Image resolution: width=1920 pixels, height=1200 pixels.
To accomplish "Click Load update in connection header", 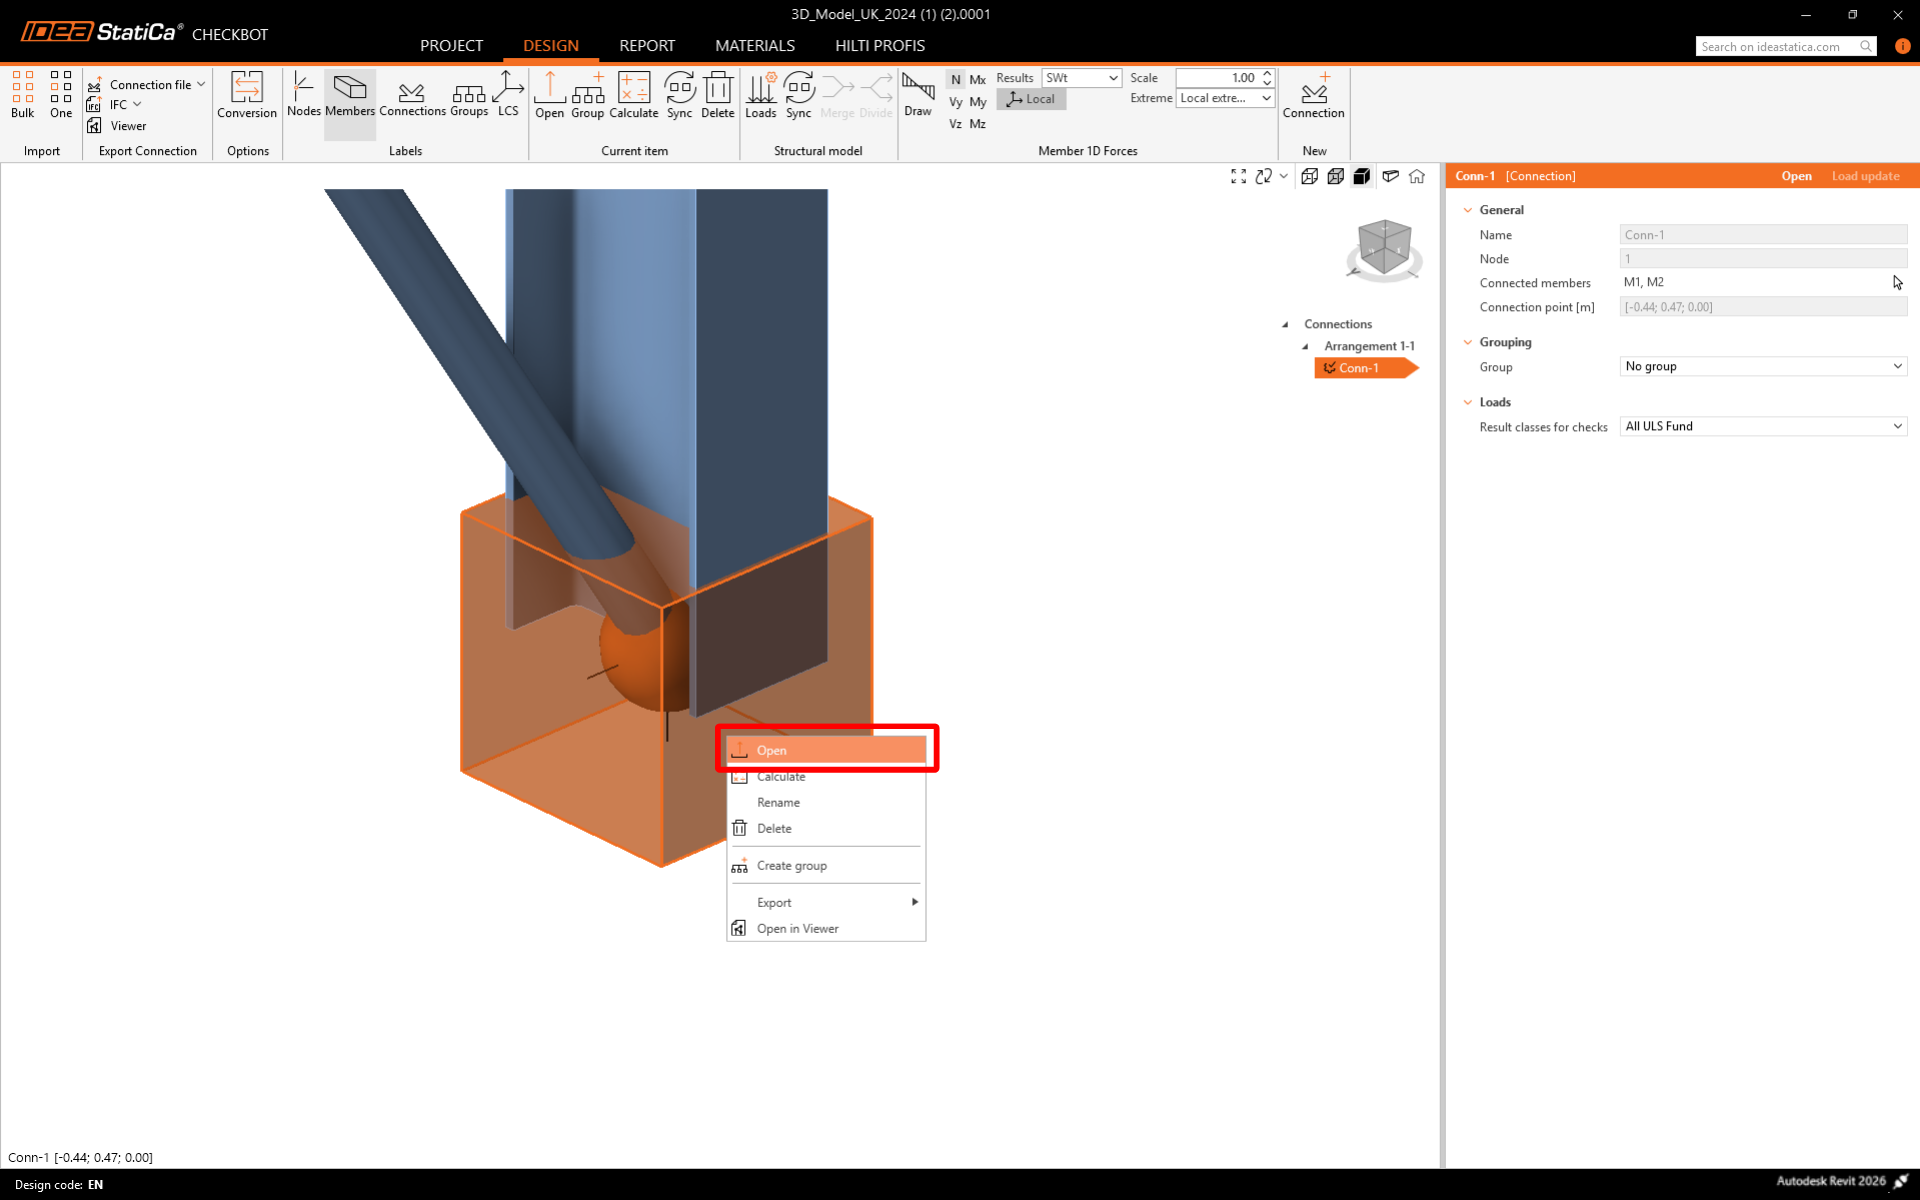I will 1864,176.
